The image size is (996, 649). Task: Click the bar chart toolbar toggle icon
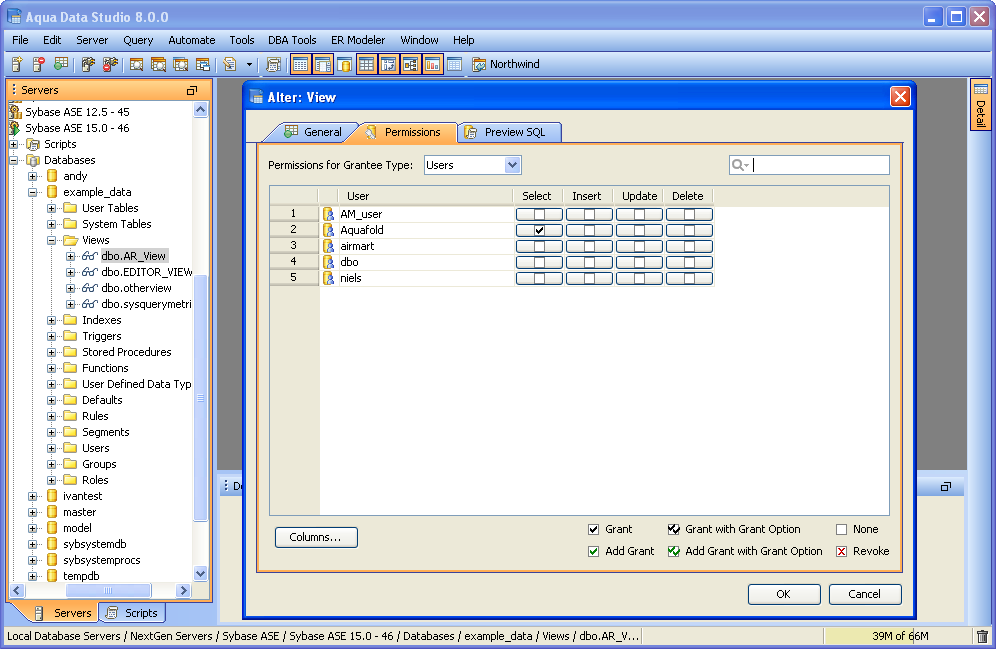pos(433,64)
